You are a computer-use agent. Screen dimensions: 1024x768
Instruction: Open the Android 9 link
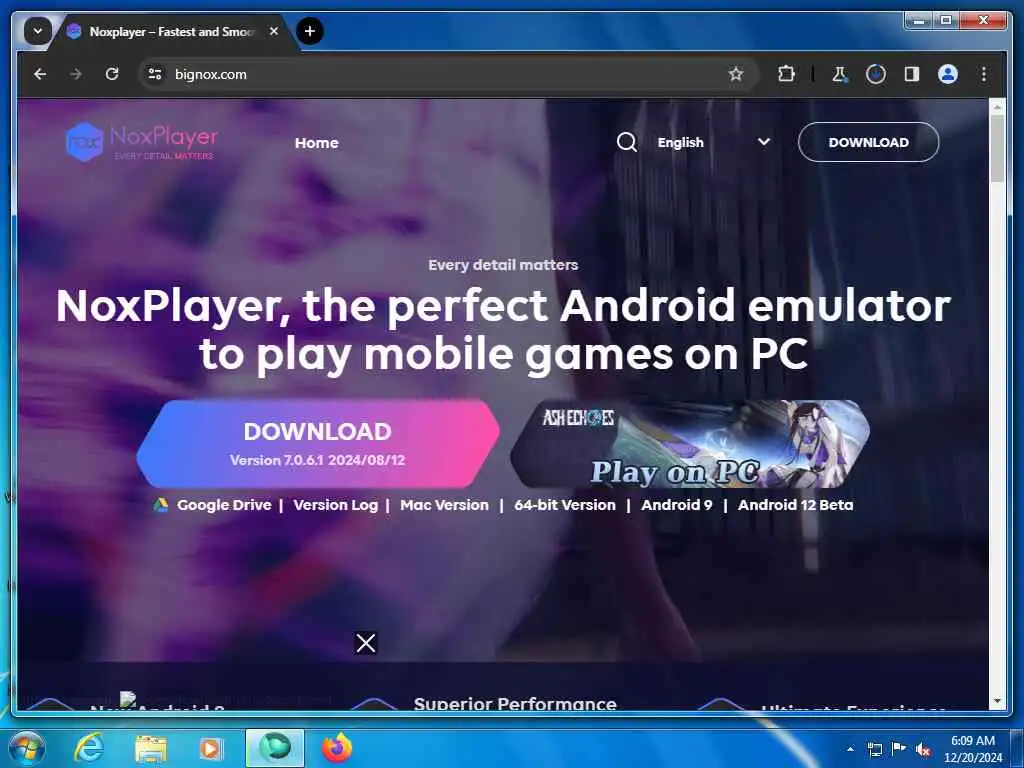click(677, 505)
